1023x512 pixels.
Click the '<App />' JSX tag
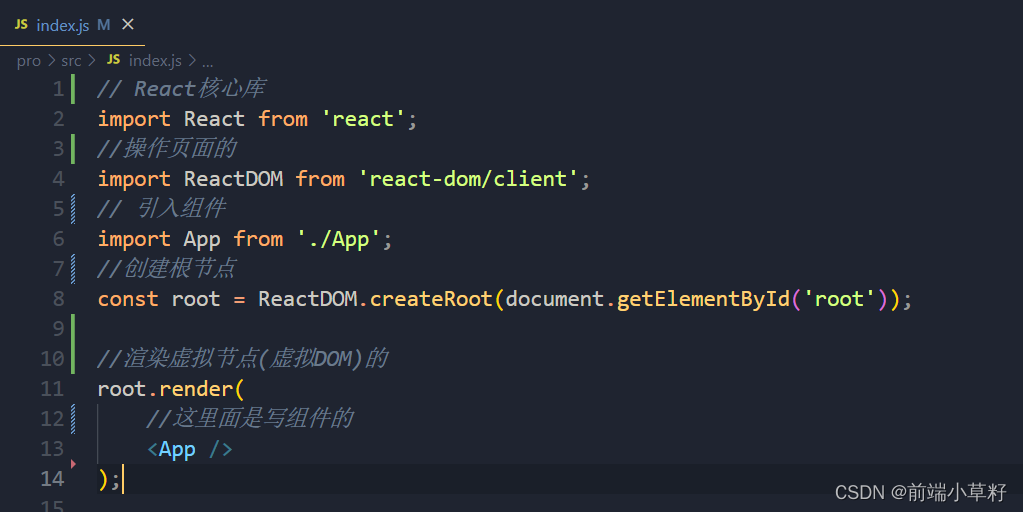click(190, 449)
